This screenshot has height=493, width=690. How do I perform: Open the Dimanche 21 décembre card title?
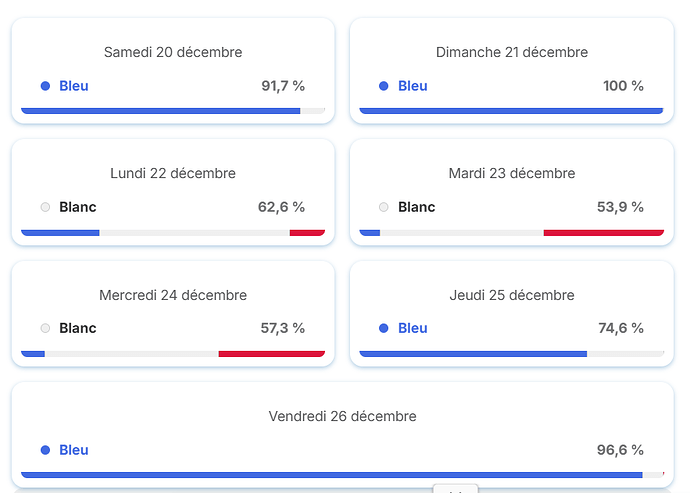tap(512, 52)
